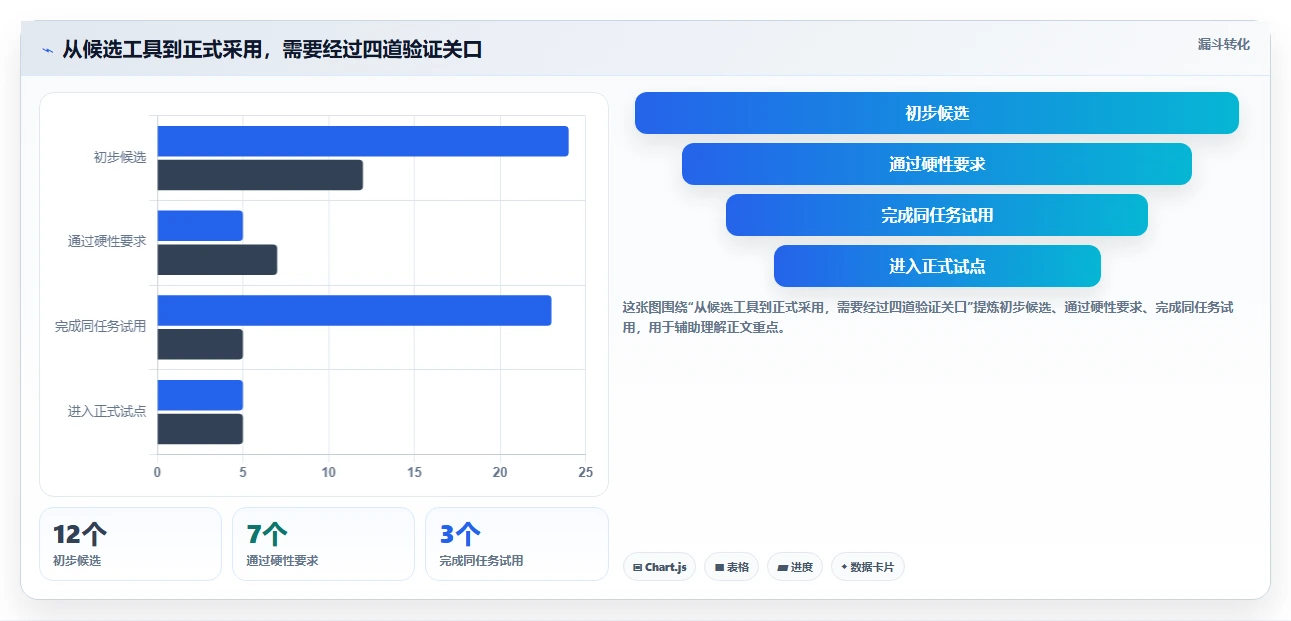Click the x-axis value 10

[329, 472]
